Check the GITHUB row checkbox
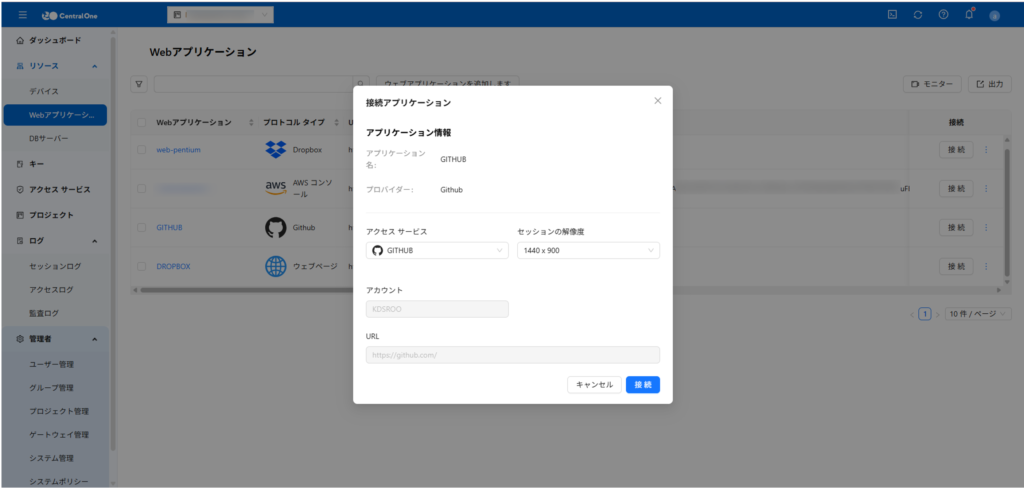Screen dimensions: 1024x488 click(142, 227)
